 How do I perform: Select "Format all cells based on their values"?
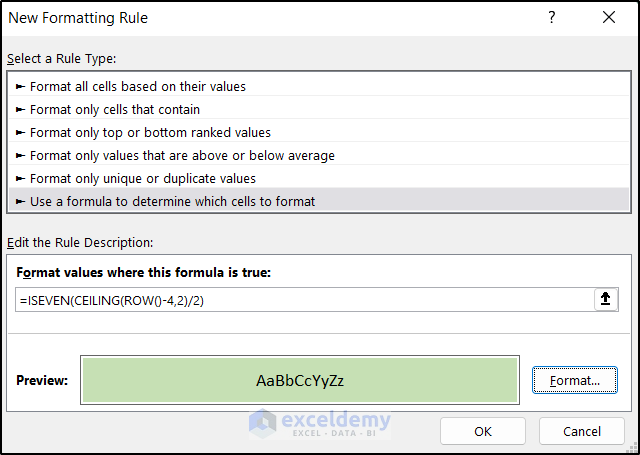click(x=138, y=86)
